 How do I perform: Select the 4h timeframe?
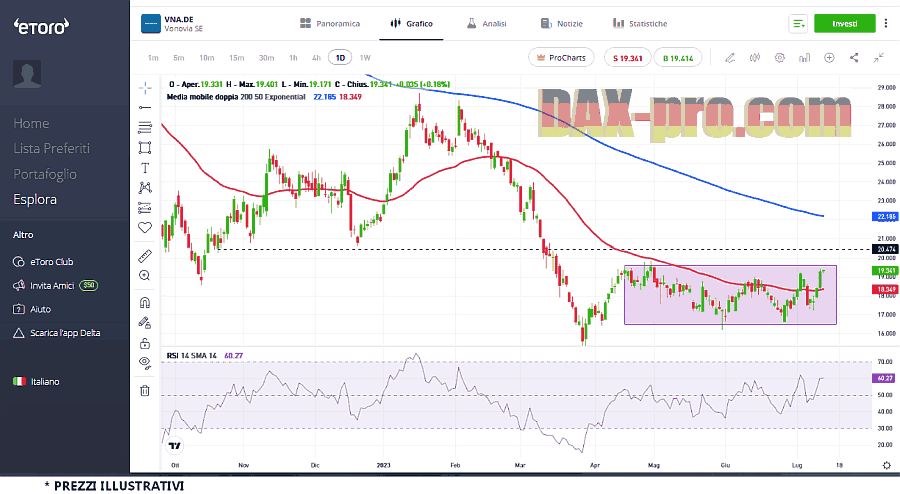click(316, 57)
